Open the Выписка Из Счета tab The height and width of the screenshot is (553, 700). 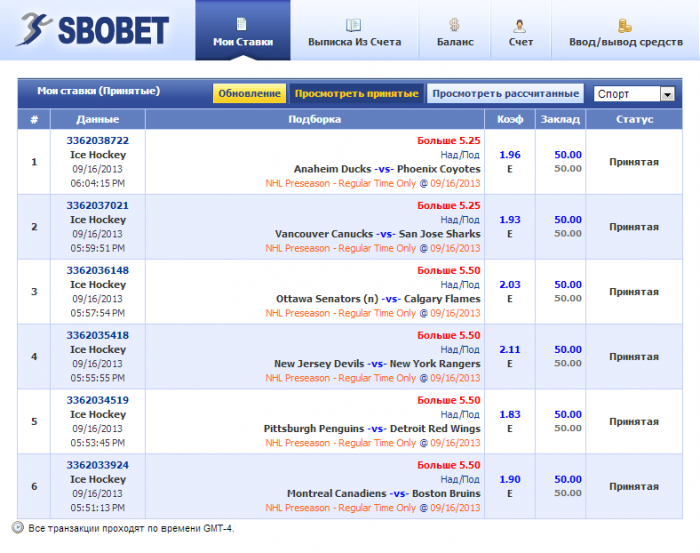(354, 30)
